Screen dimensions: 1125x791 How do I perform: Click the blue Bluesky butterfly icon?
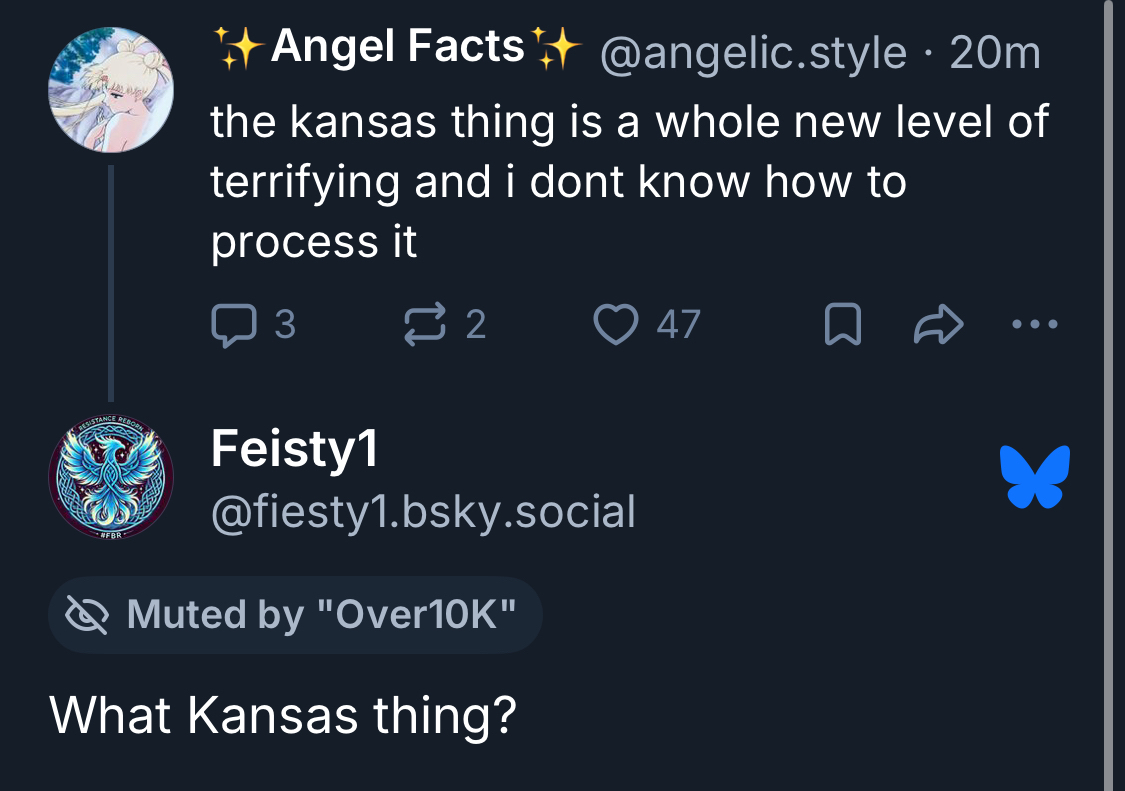[1034, 476]
